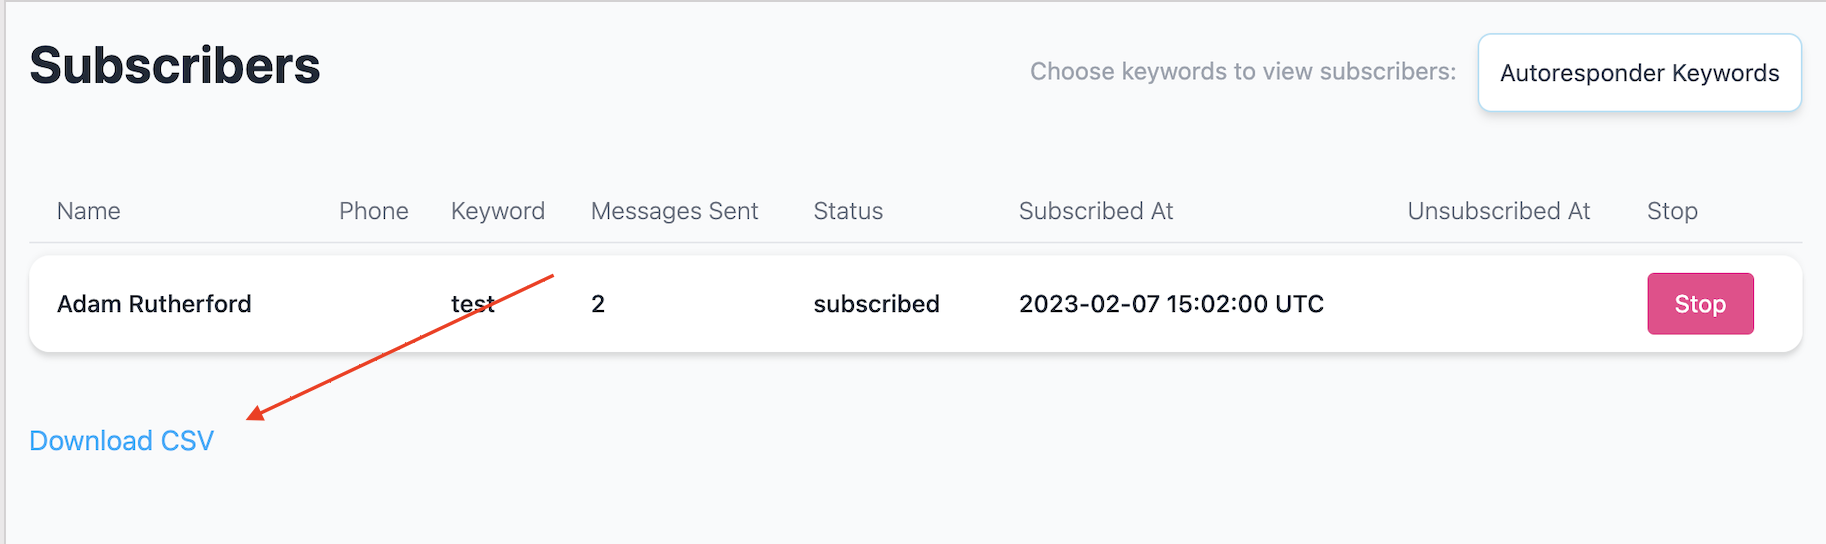Screen dimensions: 1826x544
Task: Click the Unsubscribed At column header
Action: click(x=1498, y=211)
